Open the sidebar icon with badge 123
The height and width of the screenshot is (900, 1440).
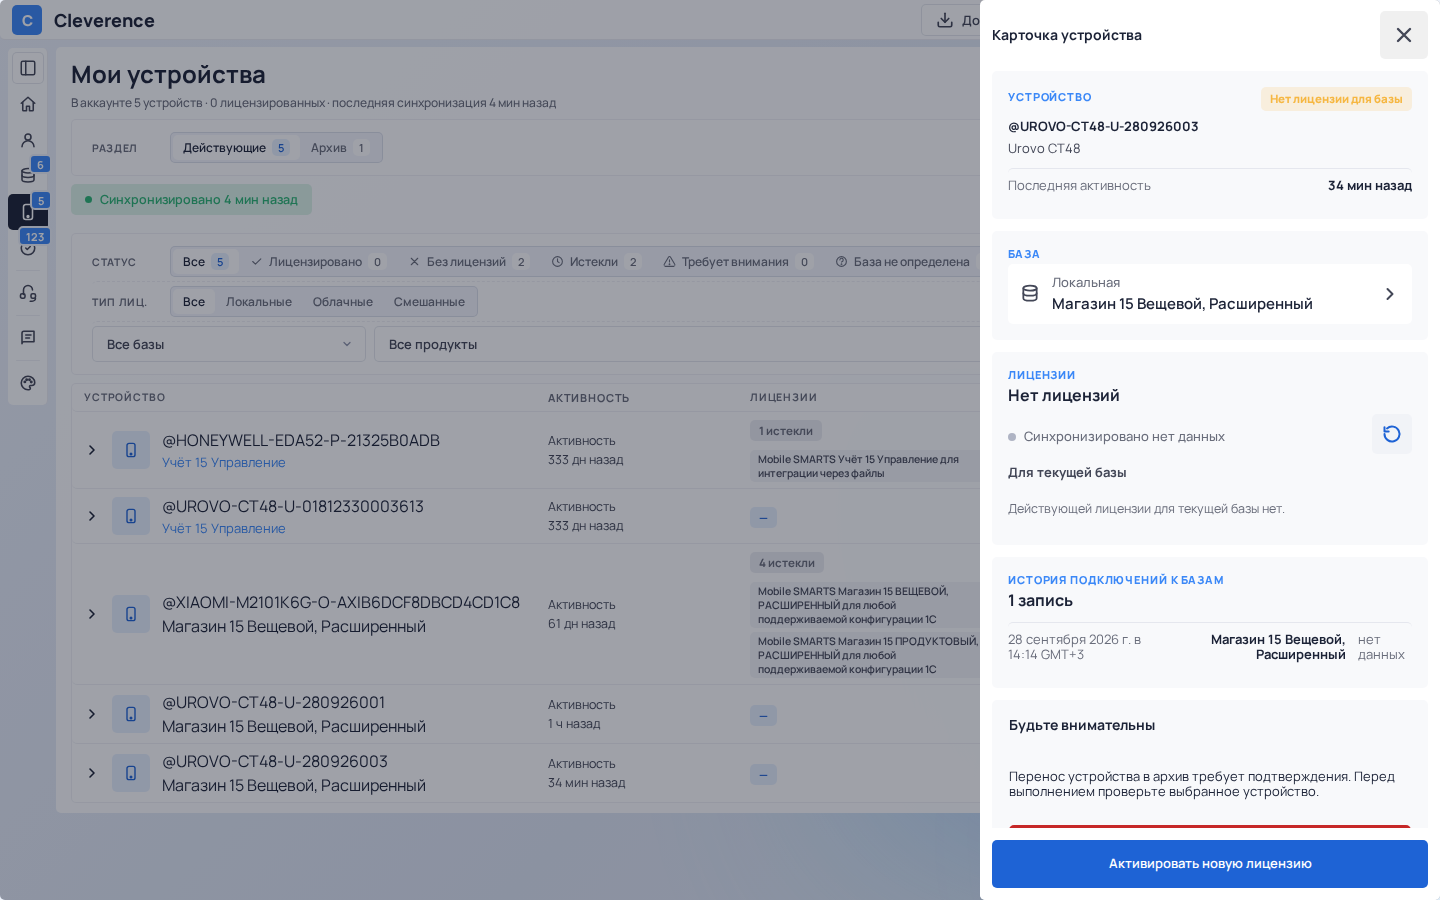click(28, 247)
